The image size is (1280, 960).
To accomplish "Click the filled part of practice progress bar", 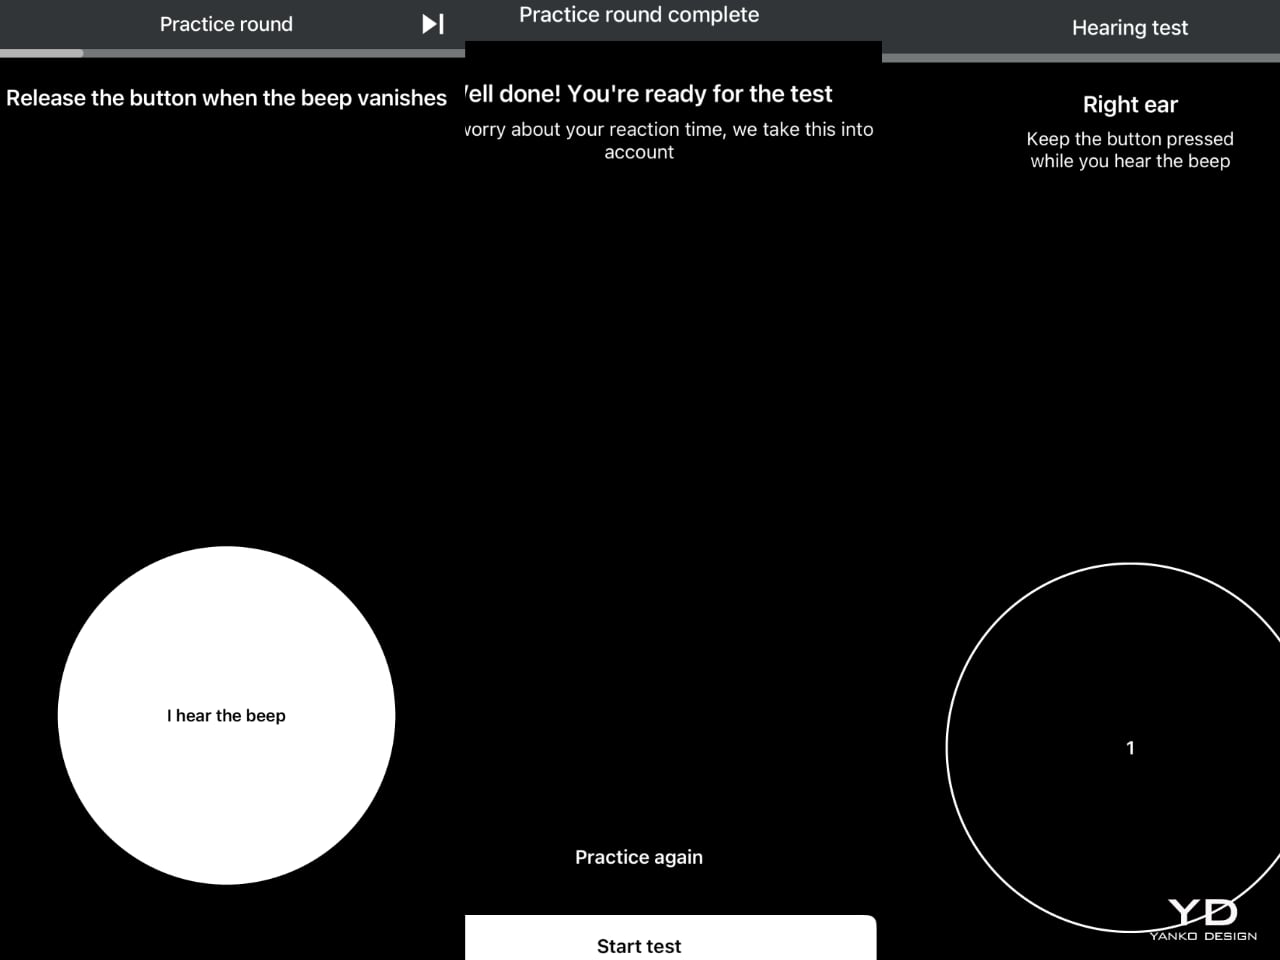I will pos(41,53).
